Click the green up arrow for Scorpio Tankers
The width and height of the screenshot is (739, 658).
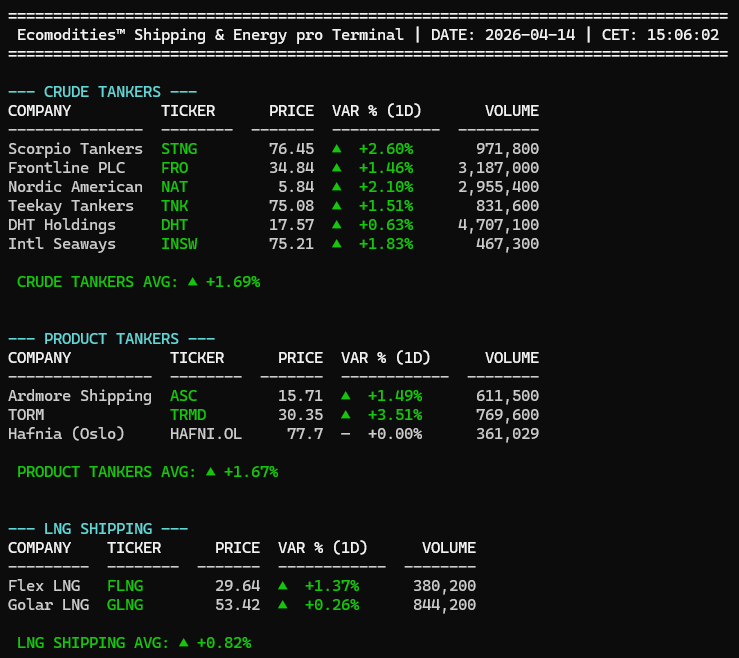(x=337, y=148)
